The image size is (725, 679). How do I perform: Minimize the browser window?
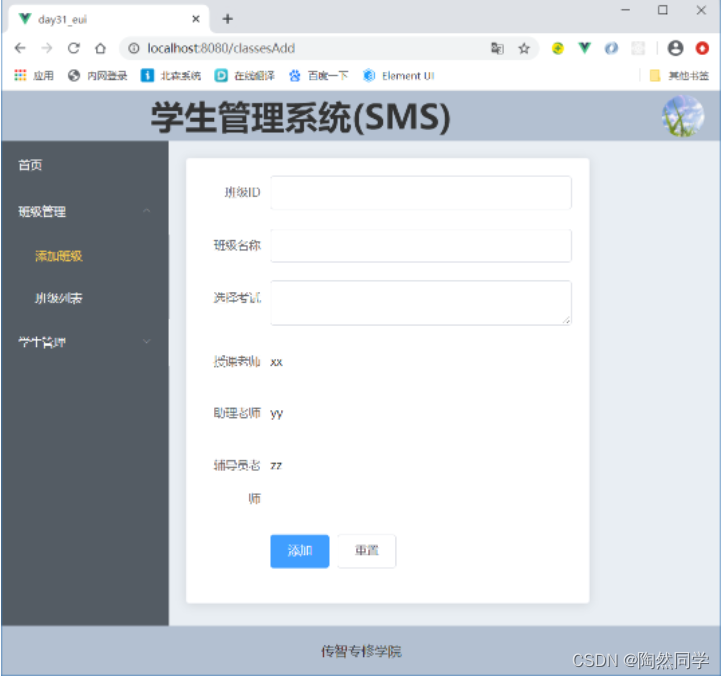tap(628, 10)
